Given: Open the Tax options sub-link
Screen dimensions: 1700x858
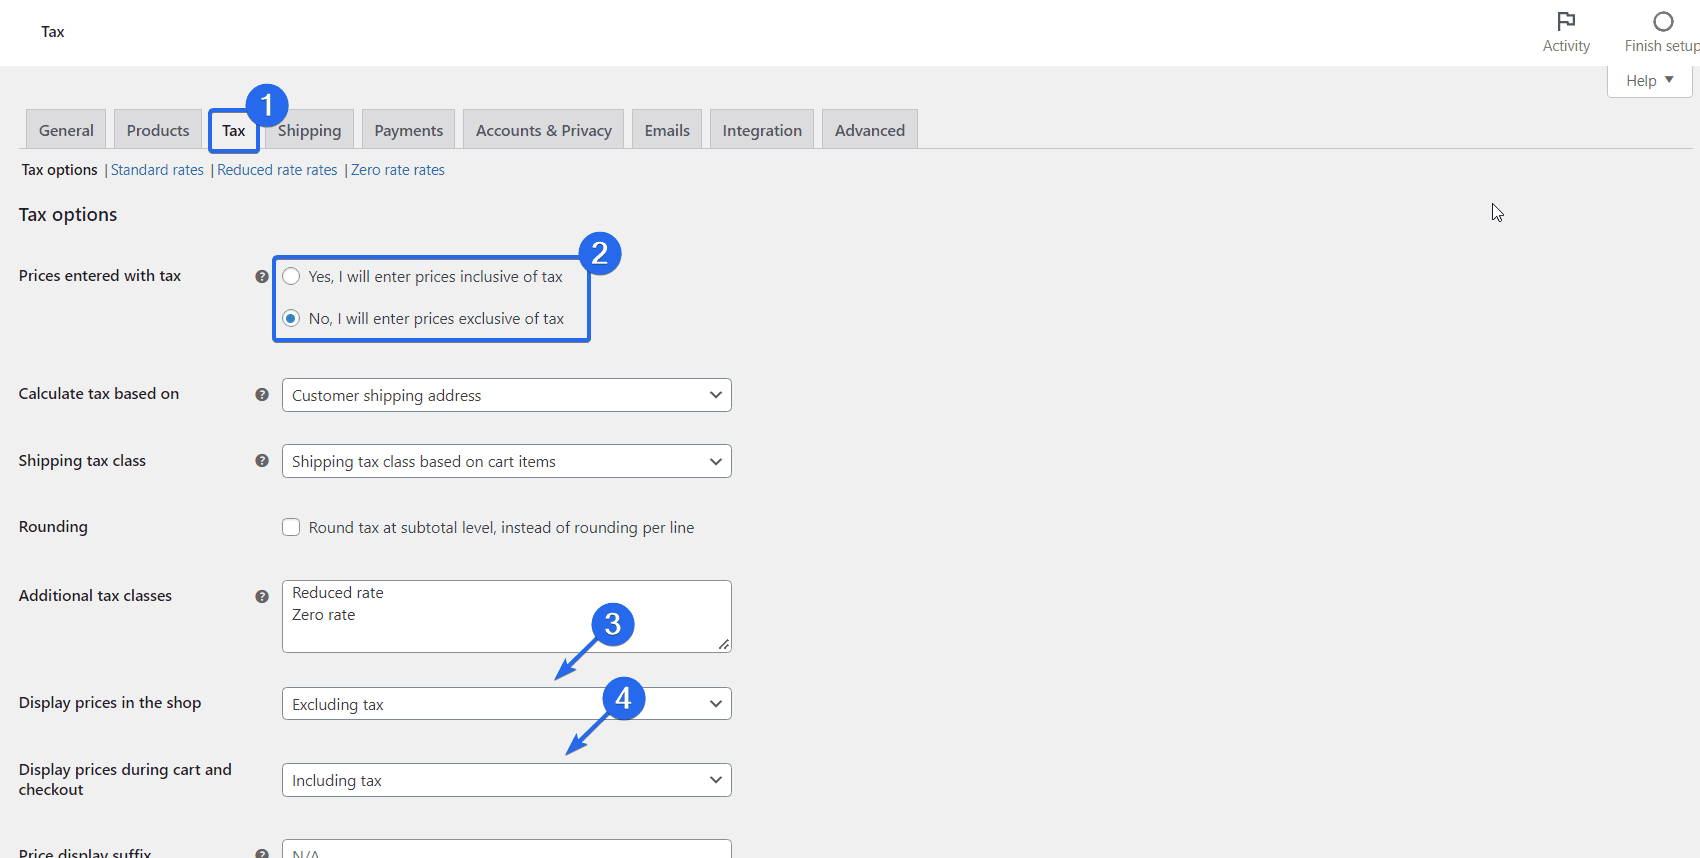Looking at the screenshot, I should tap(60, 170).
